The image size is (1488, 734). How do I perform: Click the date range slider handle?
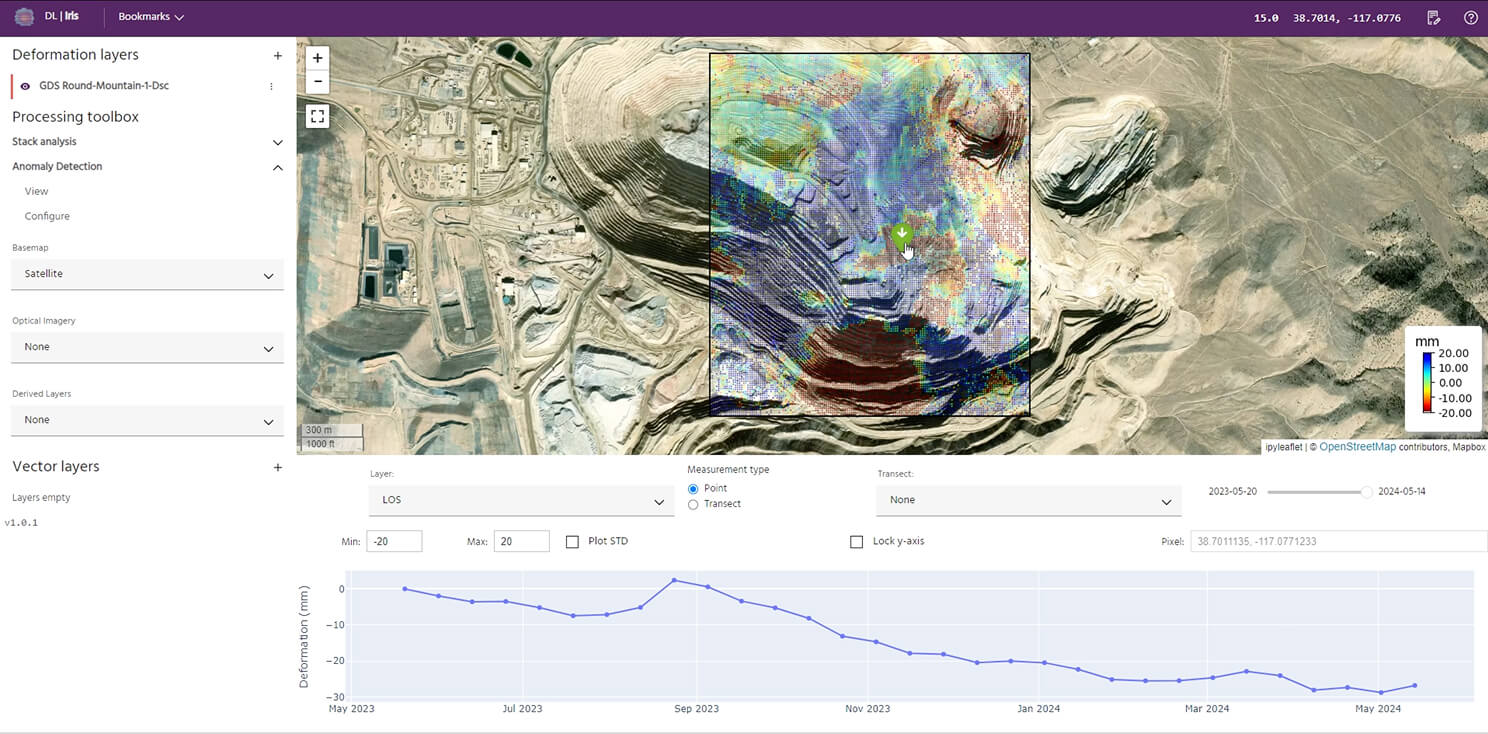(x=1366, y=492)
